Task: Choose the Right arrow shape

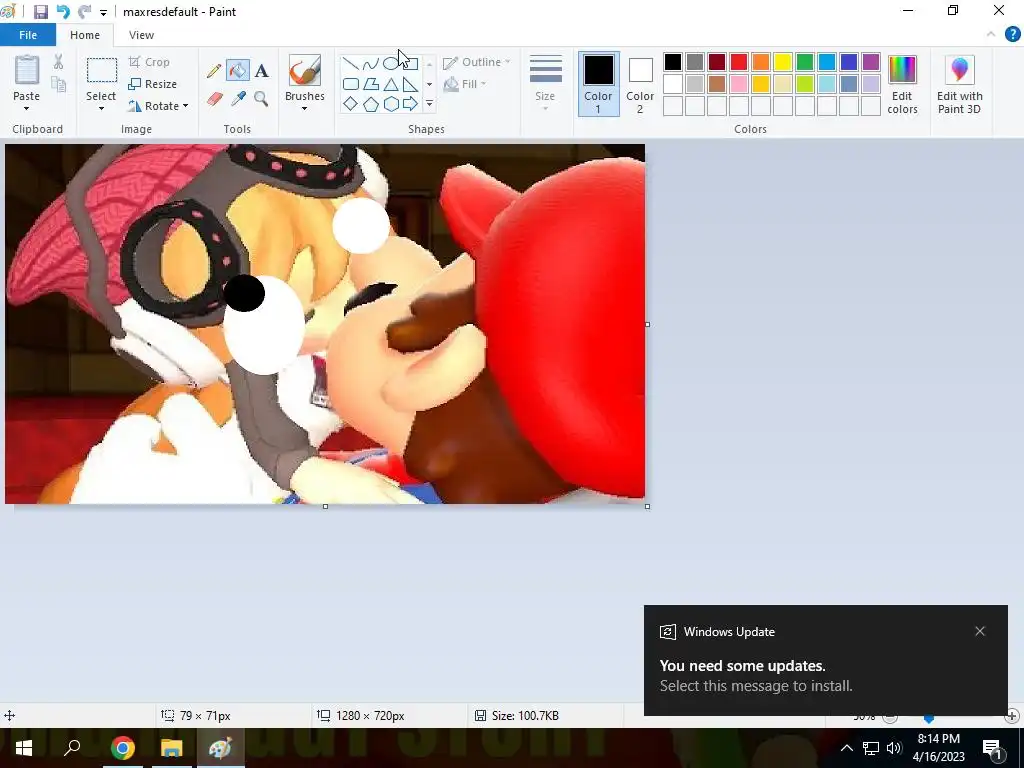Action: [x=410, y=104]
